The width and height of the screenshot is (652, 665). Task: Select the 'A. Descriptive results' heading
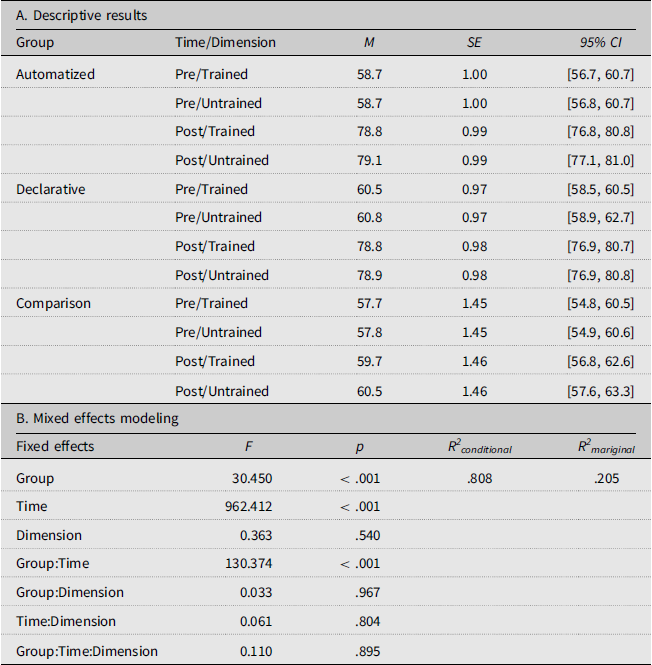81,16
